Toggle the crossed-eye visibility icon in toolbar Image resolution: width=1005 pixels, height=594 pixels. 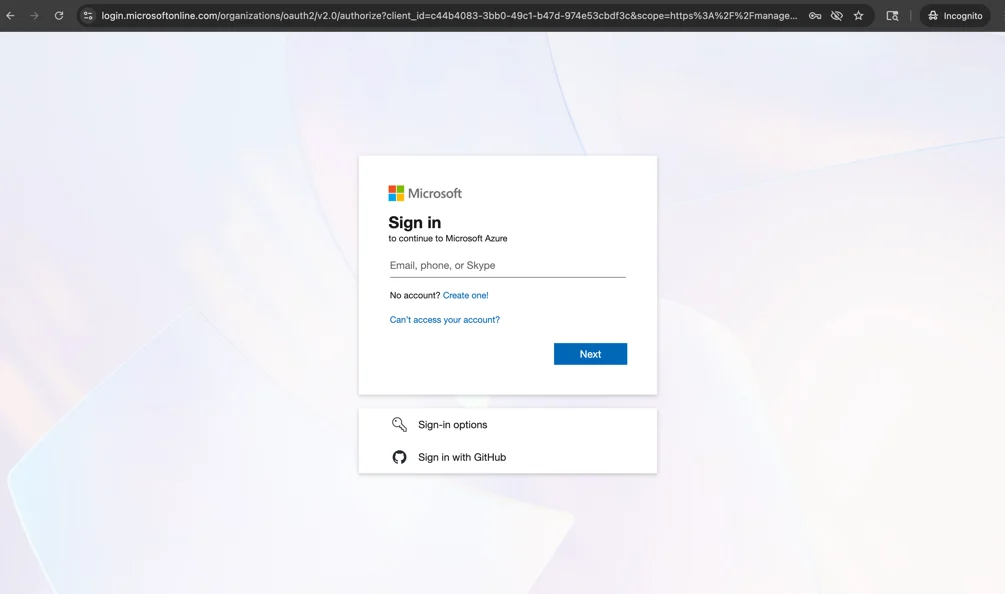tap(836, 15)
